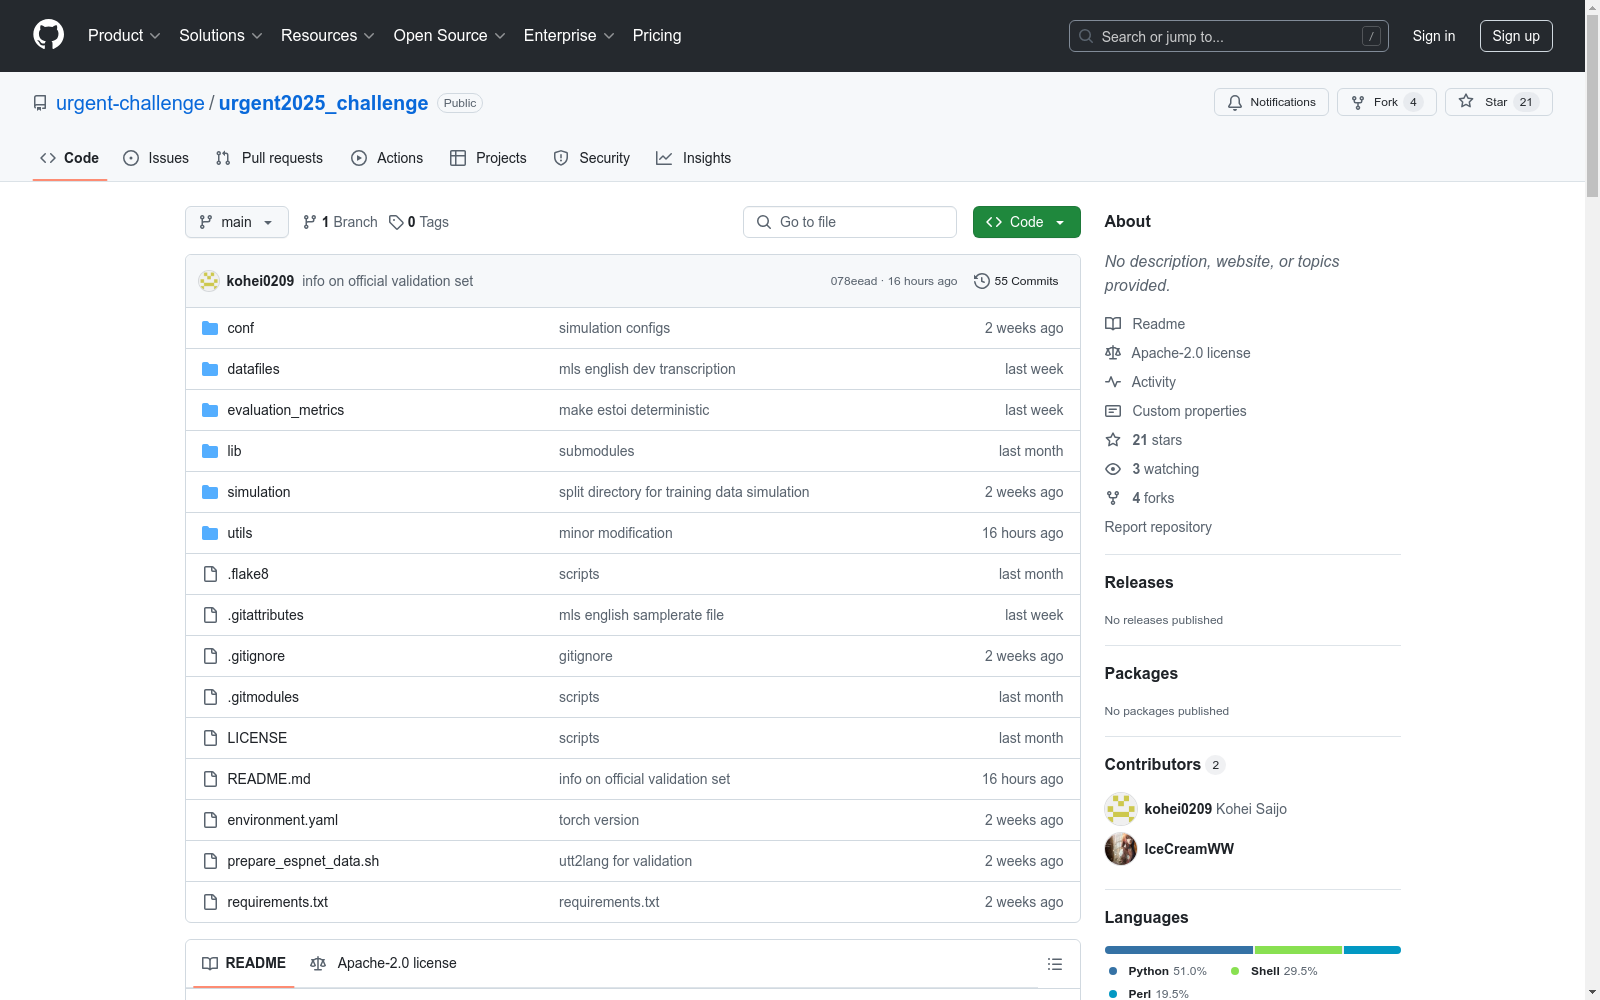
Task: Click the eye icon beside 3 watching
Action: point(1113,469)
